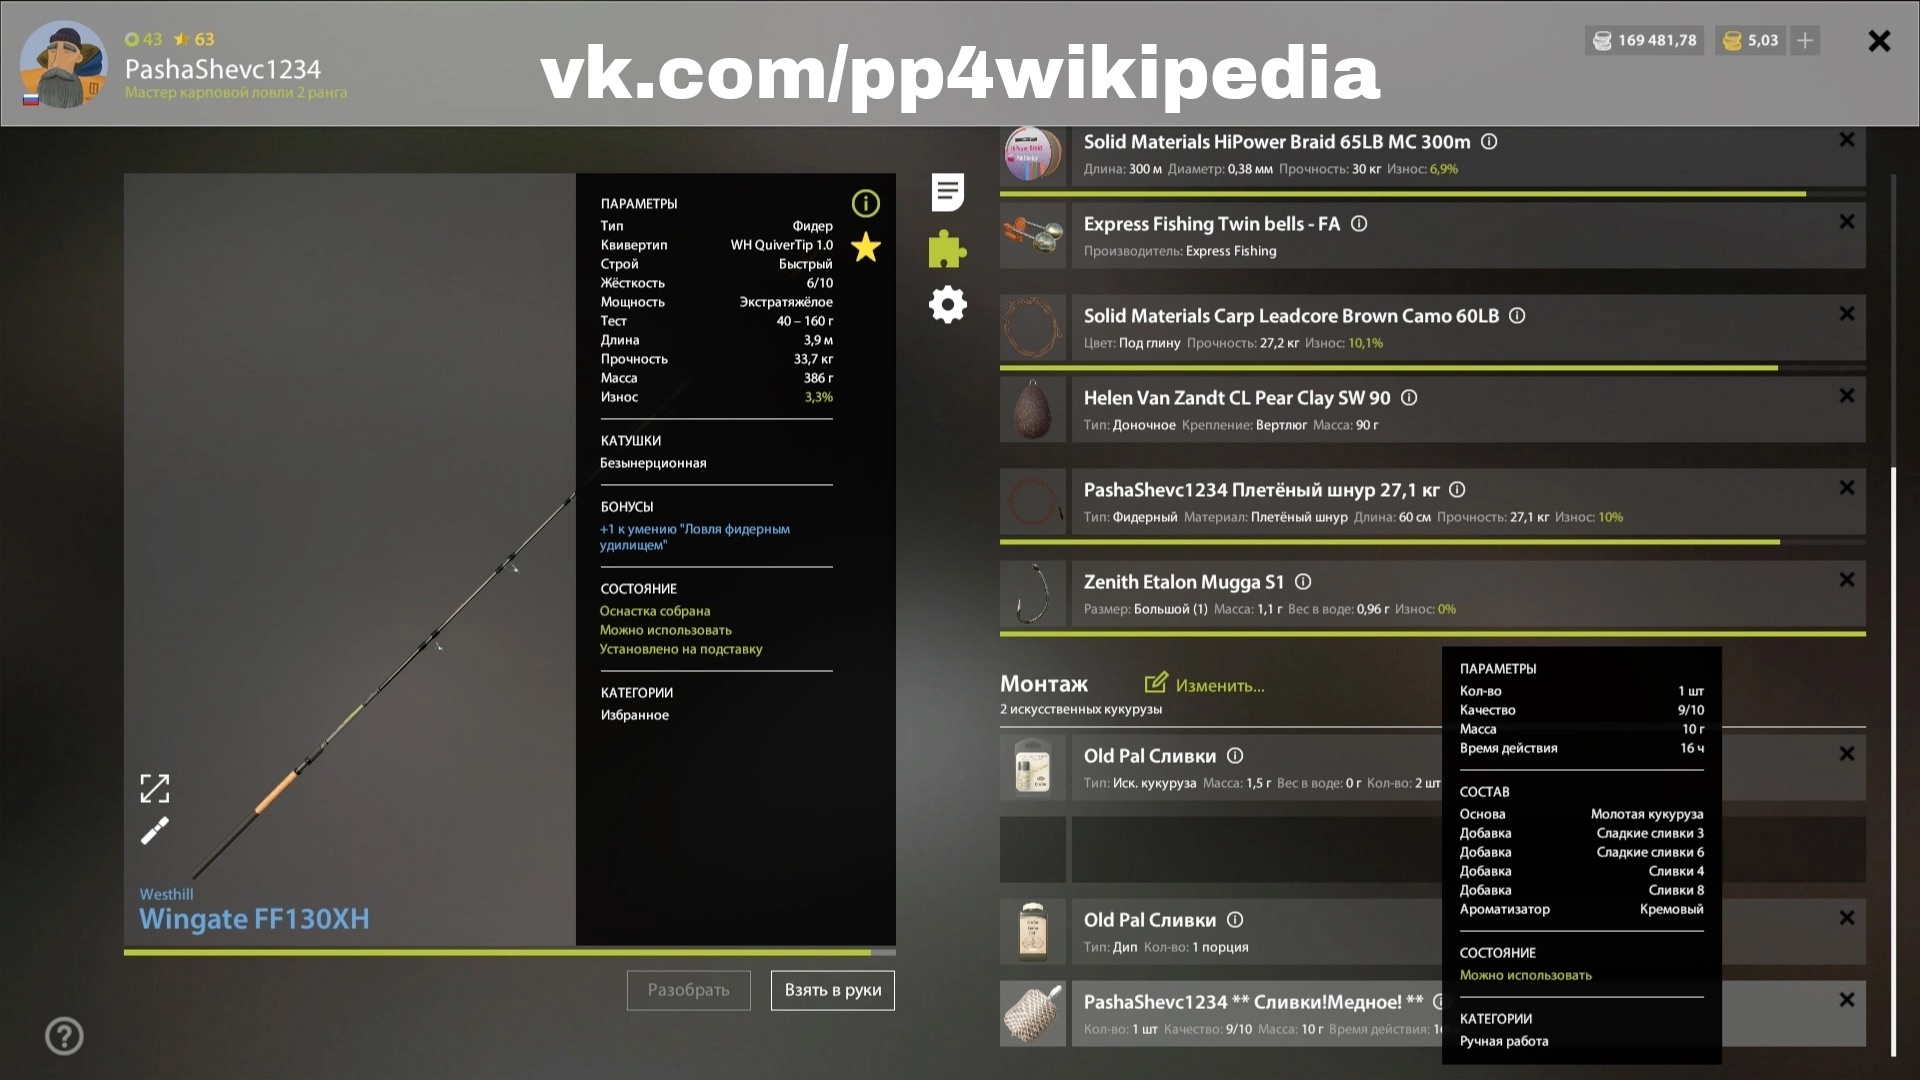This screenshot has height=1080, width=1920.
Task: Remove Helen Van Zandt Pear Clay sinker
Action: click(x=1846, y=396)
